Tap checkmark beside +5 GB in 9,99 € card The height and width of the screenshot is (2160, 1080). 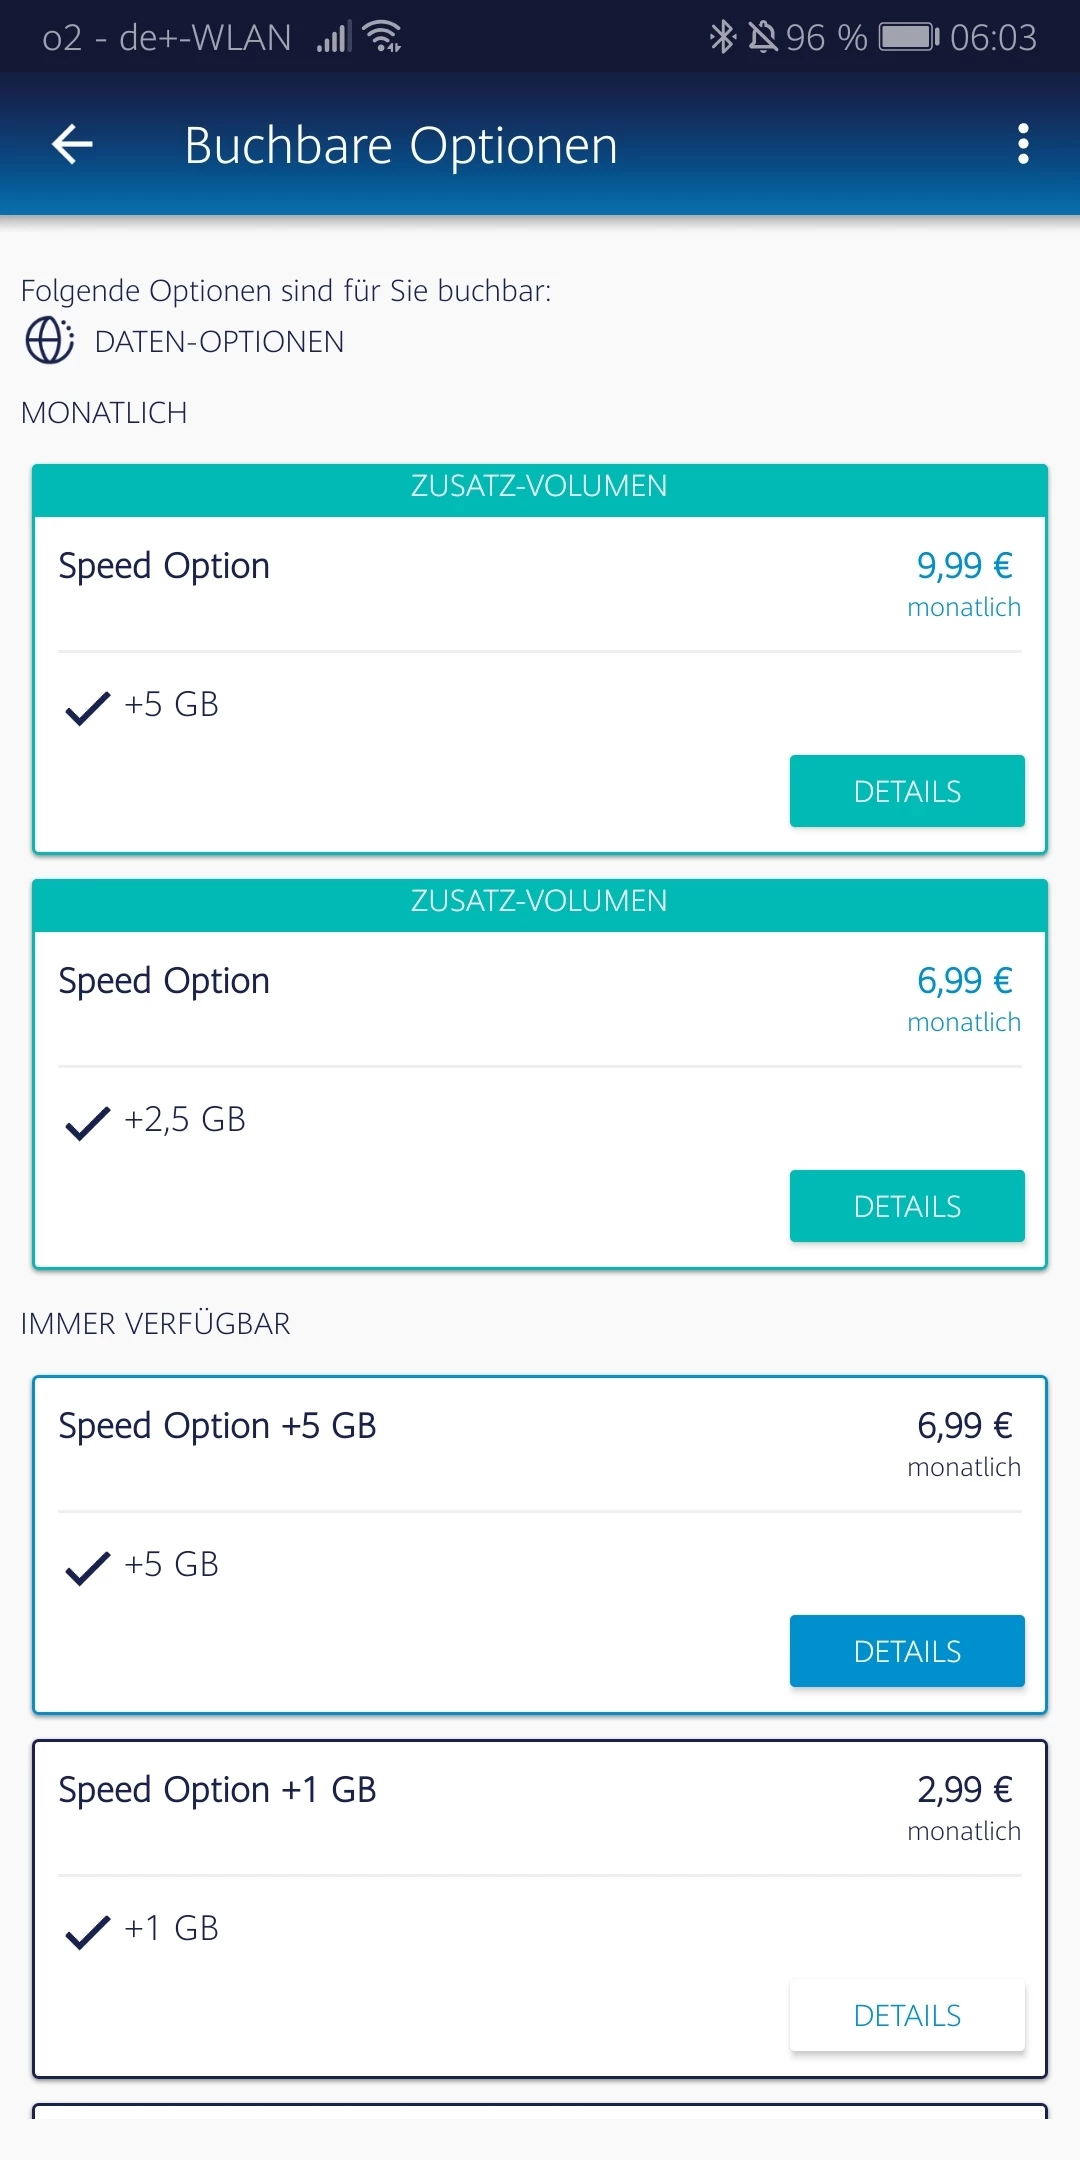[x=87, y=707]
